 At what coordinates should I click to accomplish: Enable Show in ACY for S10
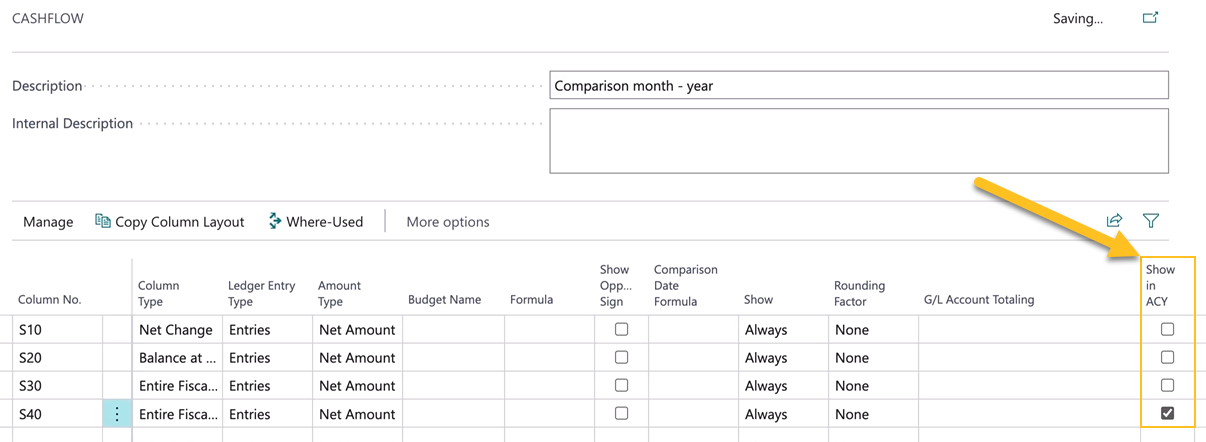pos(1167,329)
